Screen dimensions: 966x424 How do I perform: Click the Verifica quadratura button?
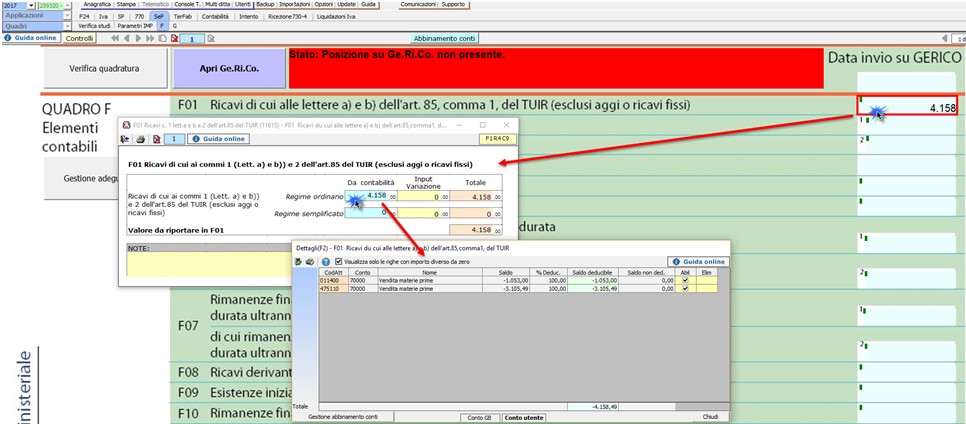point(104,69)
